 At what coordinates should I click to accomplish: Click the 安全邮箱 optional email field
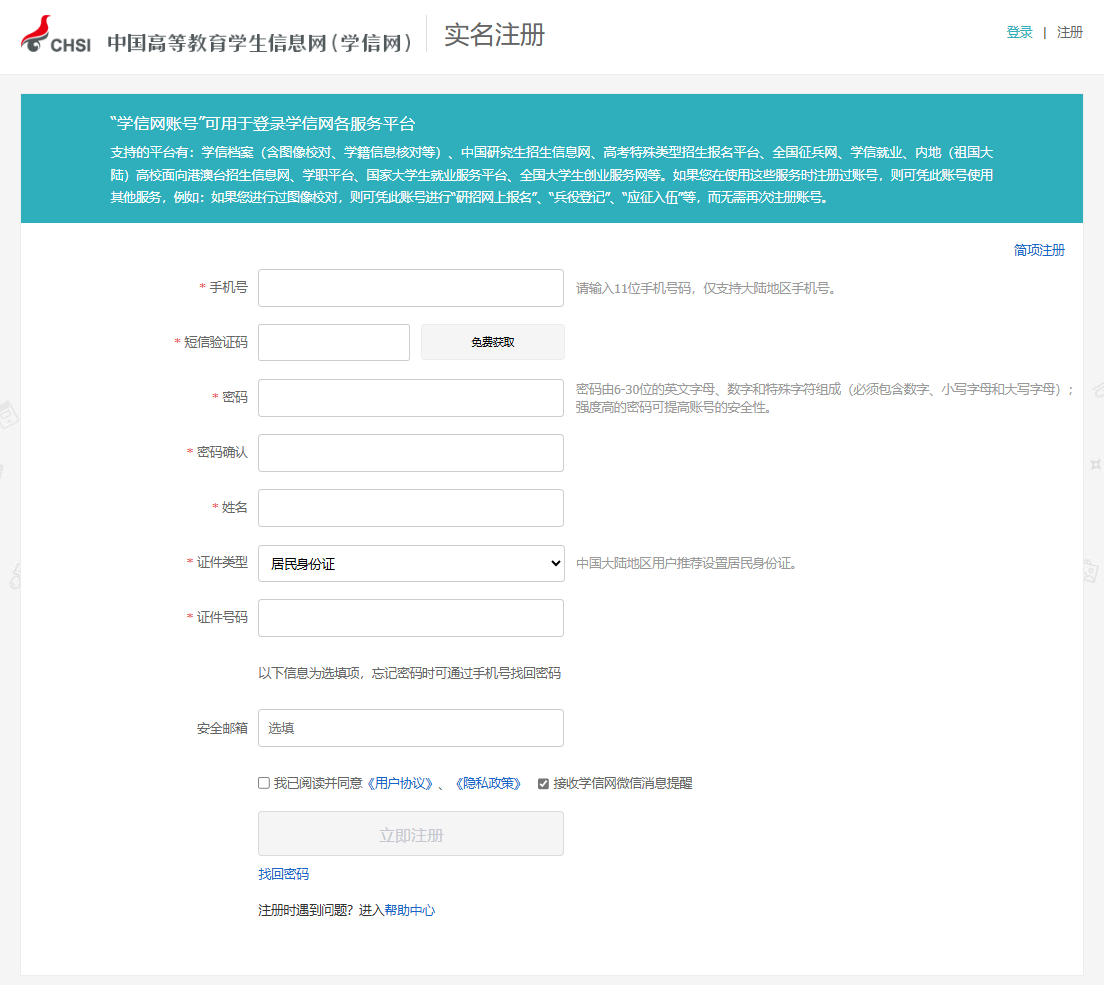click(x=410, y=727)
